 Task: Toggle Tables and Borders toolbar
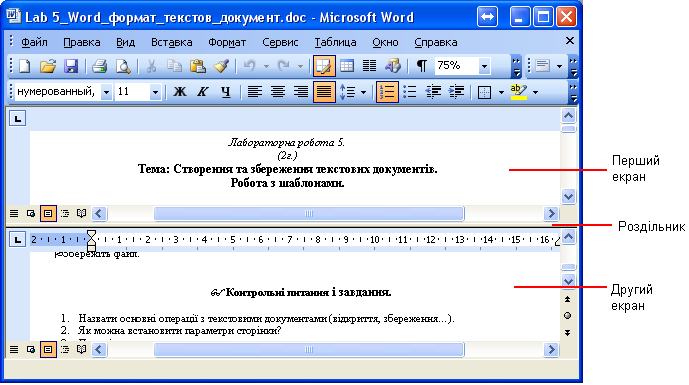[x=324, y=66]
